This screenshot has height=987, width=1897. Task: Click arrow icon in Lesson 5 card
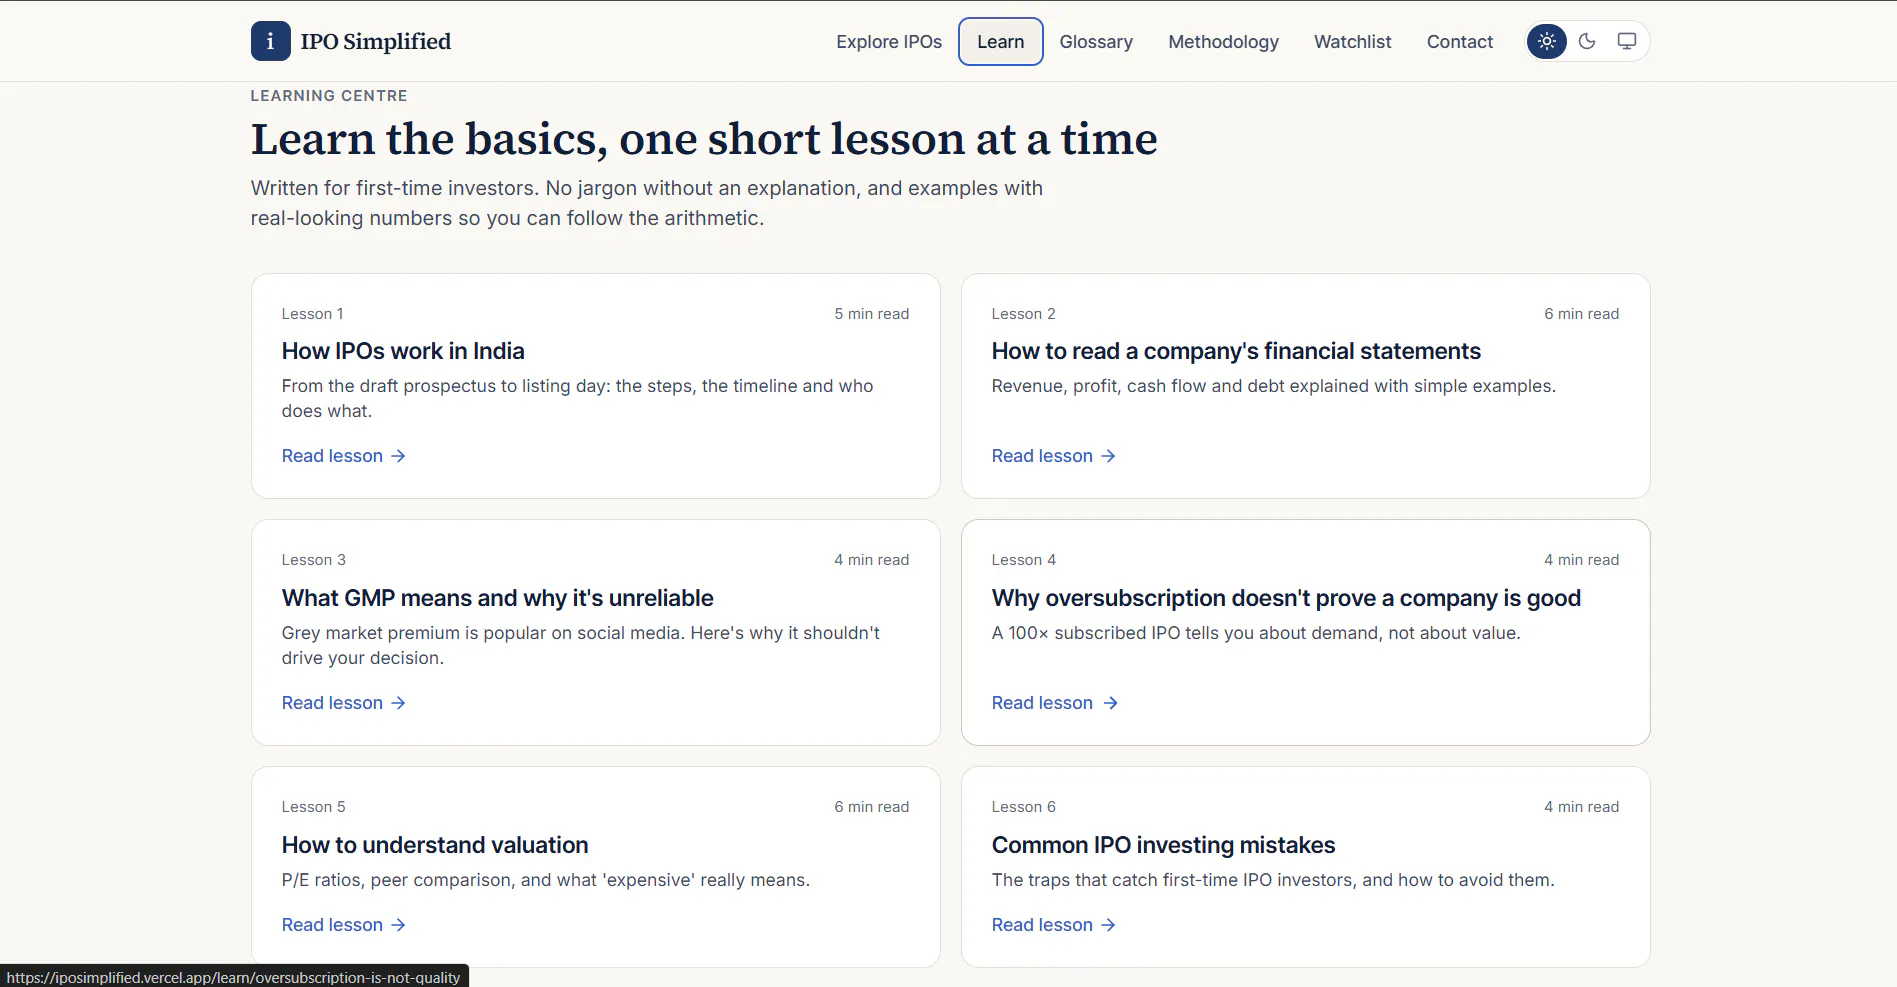[x=398, y=925]
